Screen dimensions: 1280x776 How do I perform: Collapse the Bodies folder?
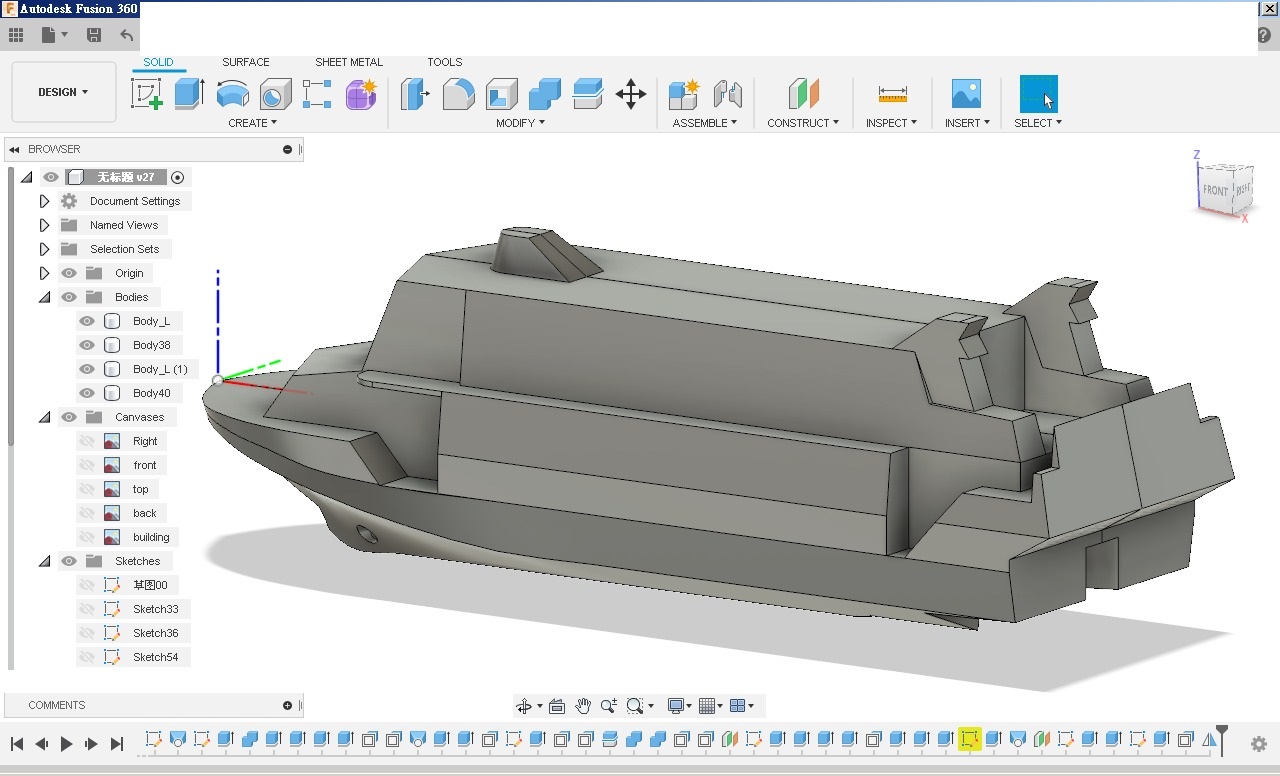44,297
